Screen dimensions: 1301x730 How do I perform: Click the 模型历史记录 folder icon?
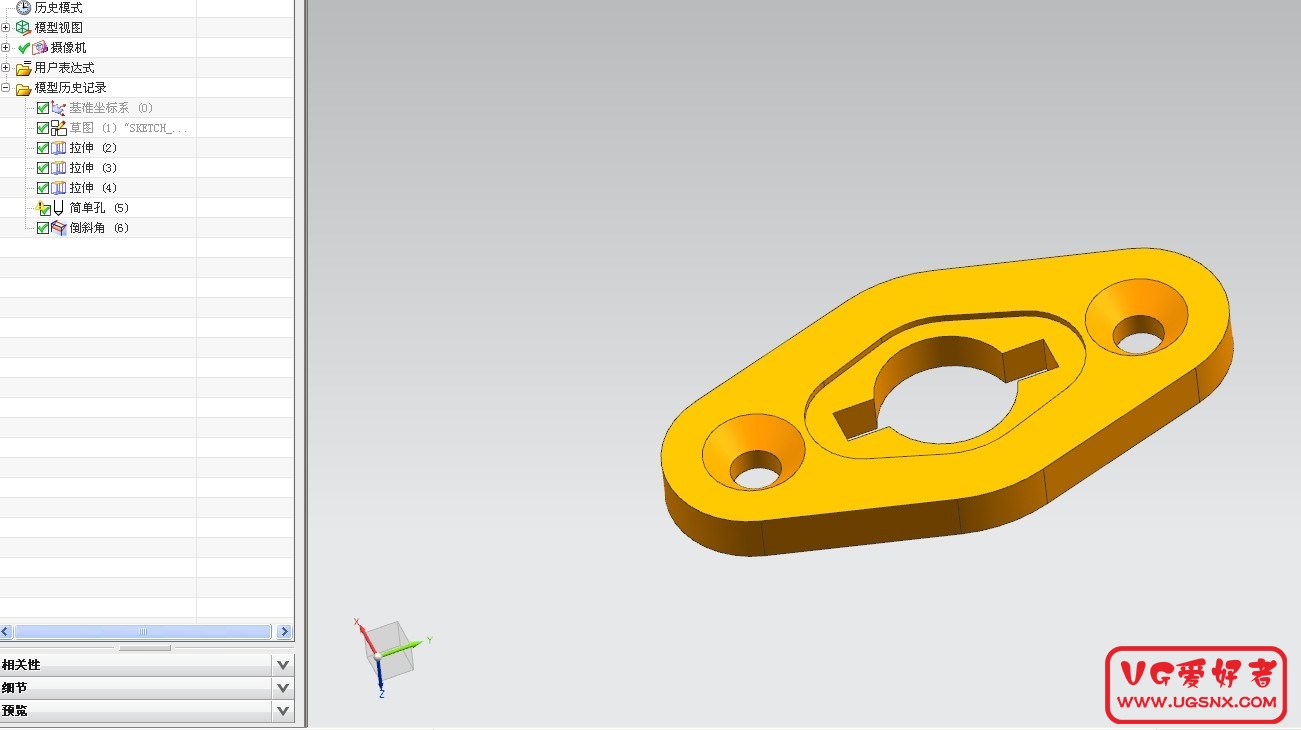[x=24, y=88]
